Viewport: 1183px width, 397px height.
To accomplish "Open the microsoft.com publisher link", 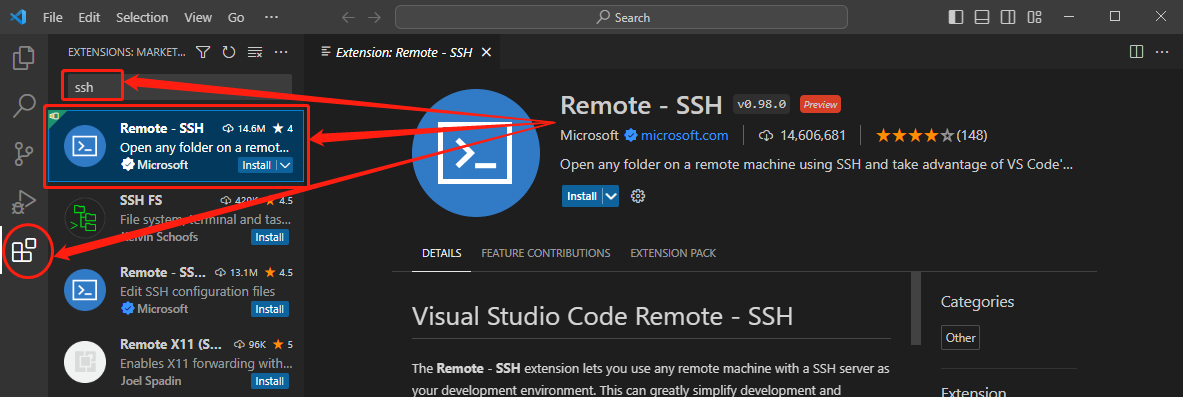I will coord(684,136).
